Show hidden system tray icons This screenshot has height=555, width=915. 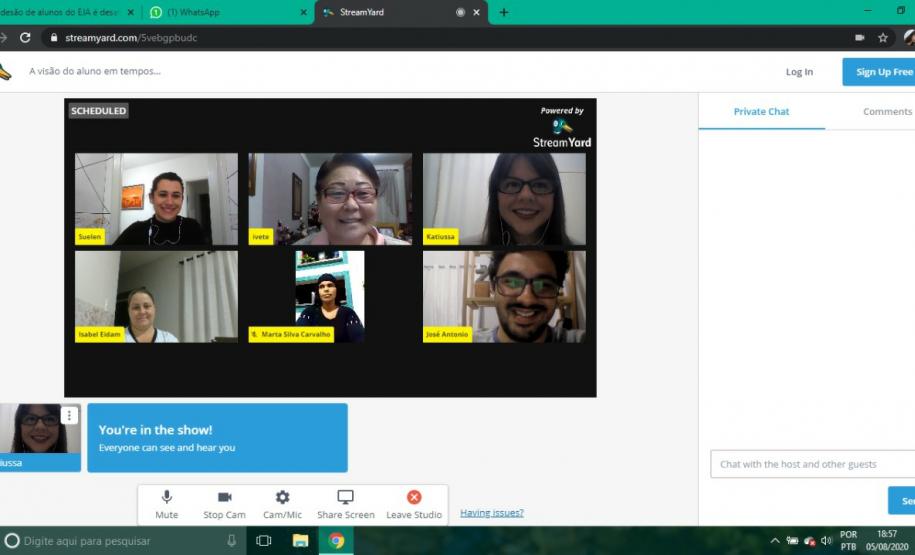point(775,541)
